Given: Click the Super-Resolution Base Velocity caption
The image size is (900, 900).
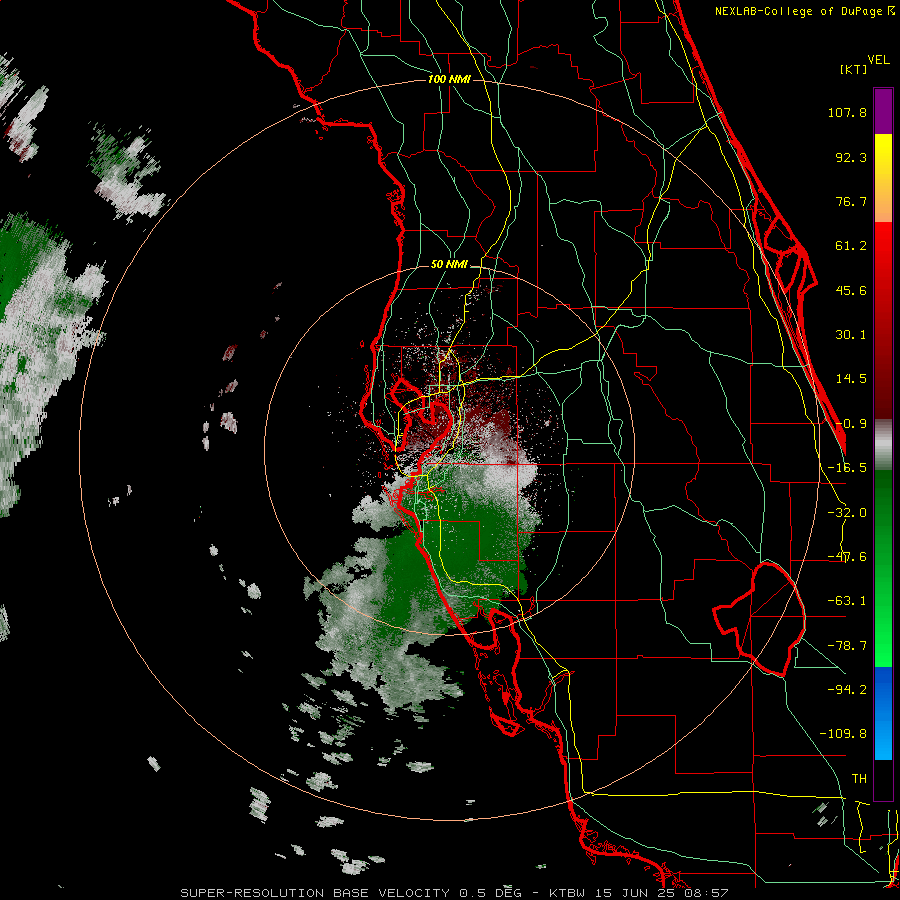Looking at the screenshot, I should point(454,893).
